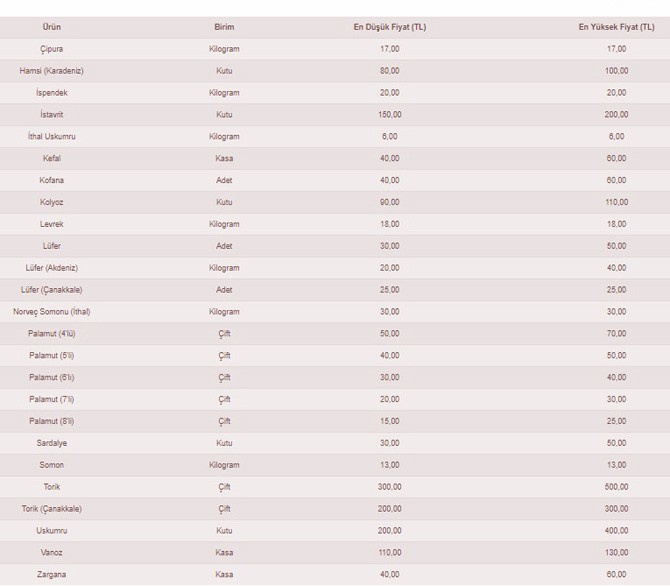Image resolution: width=670 pixels, height=586 pixels.
Task: Click the Palamut (4'lü) product name
Action: click(52, 334)
